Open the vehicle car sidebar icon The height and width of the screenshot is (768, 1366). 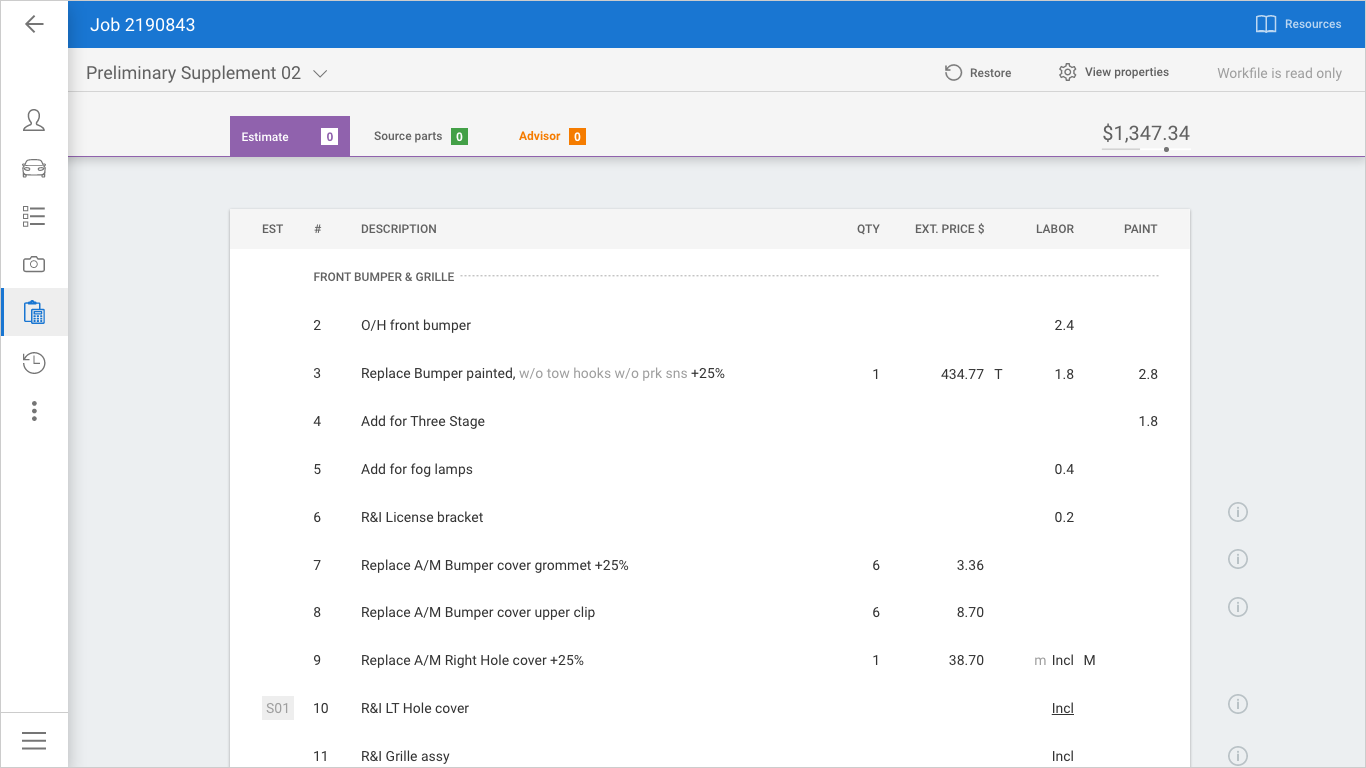click(x=34, y=168)
